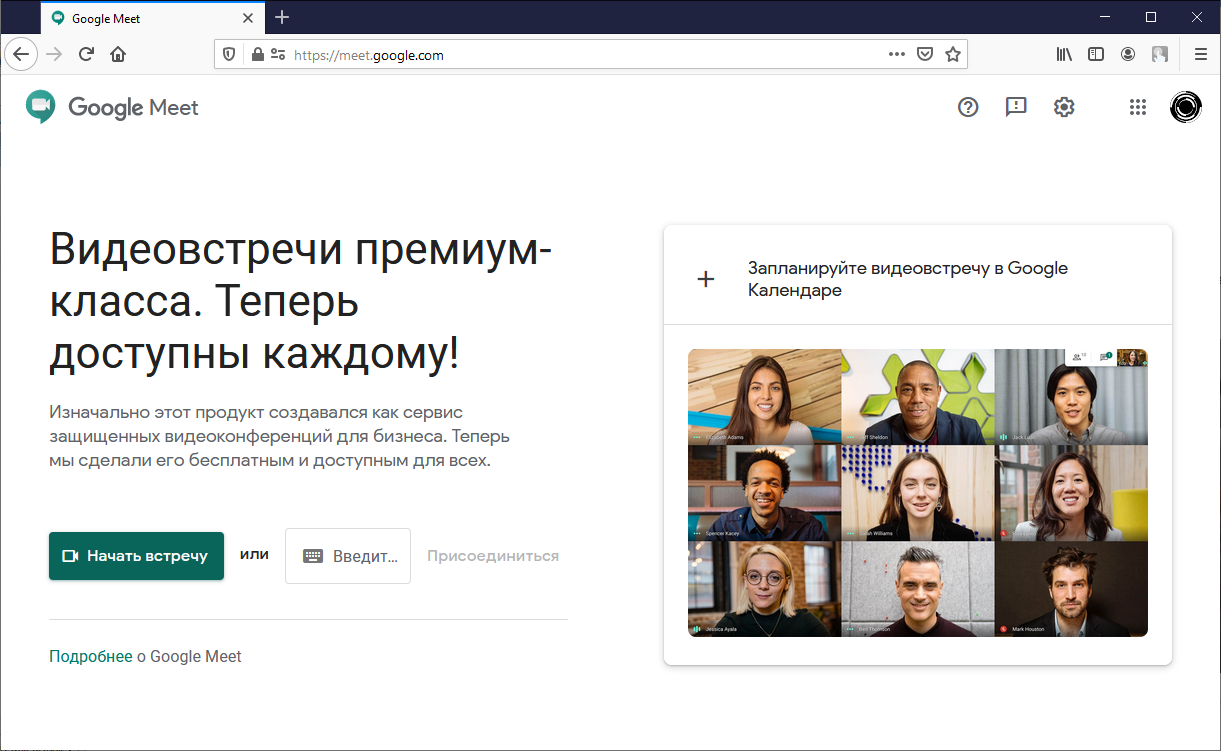Click the tracking protection shield icon
This screenshot has width=1221, height=751.
point(230,55)
